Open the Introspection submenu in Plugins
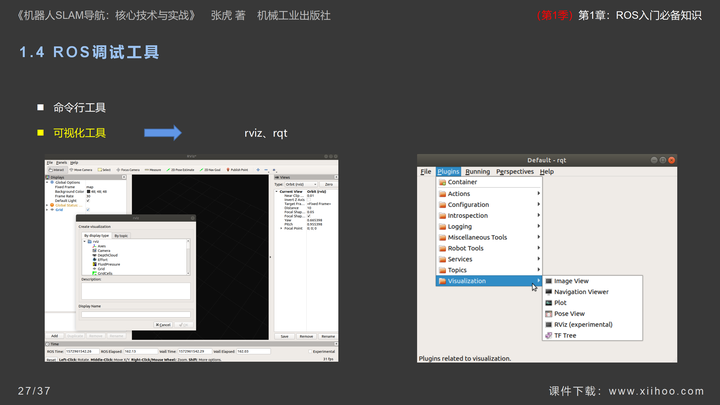The width and height of the screenshot is (720, 405). [x=489, y=216]
